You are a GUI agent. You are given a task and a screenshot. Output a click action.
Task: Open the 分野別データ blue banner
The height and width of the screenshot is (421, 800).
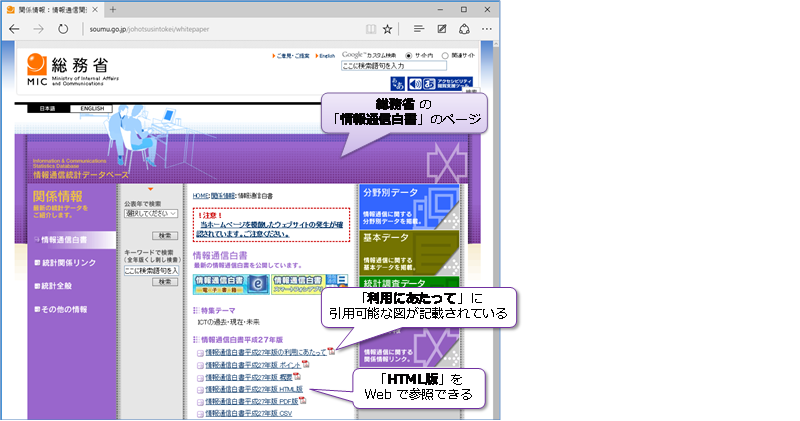click(409, 206)
